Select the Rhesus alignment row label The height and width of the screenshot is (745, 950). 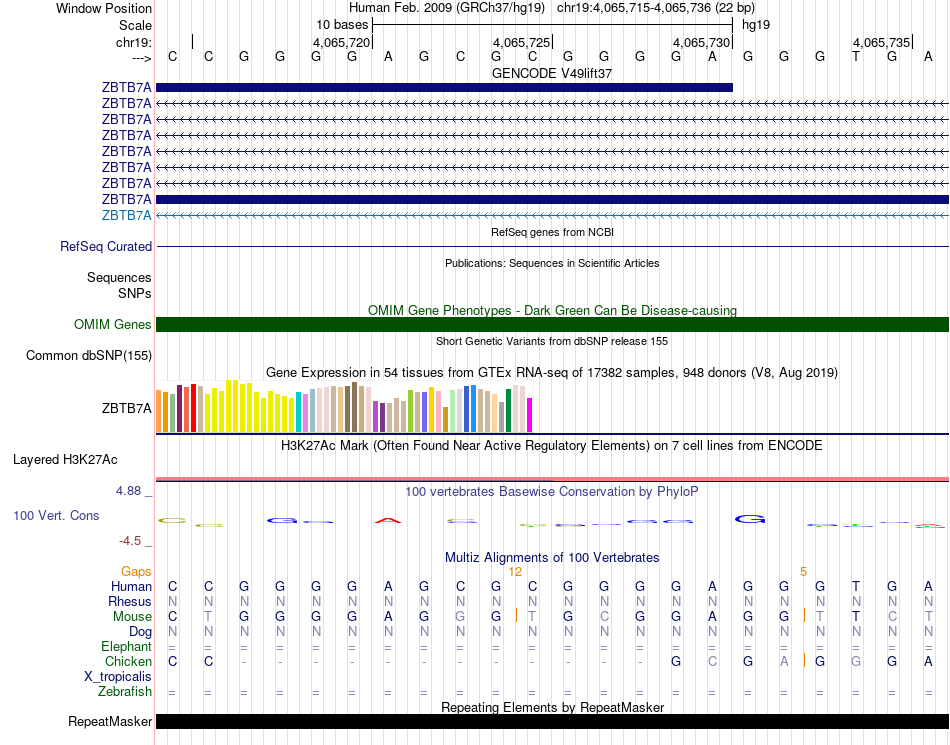[x=130, y=601]
